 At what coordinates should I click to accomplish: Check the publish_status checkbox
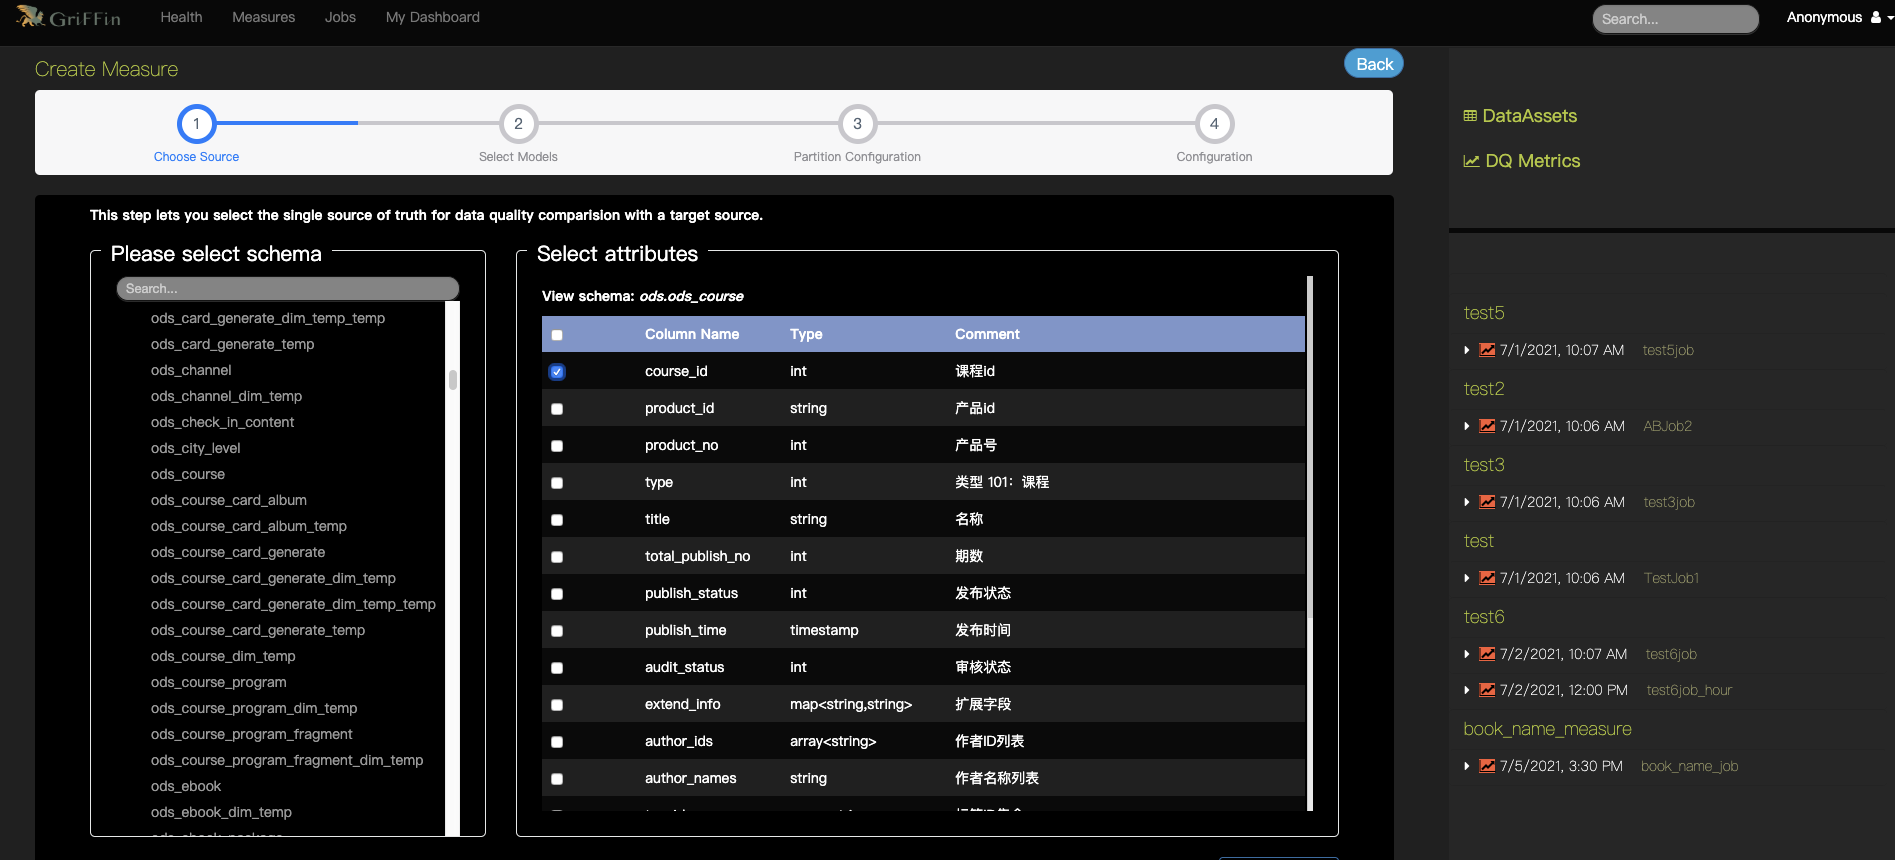point(557,594)
